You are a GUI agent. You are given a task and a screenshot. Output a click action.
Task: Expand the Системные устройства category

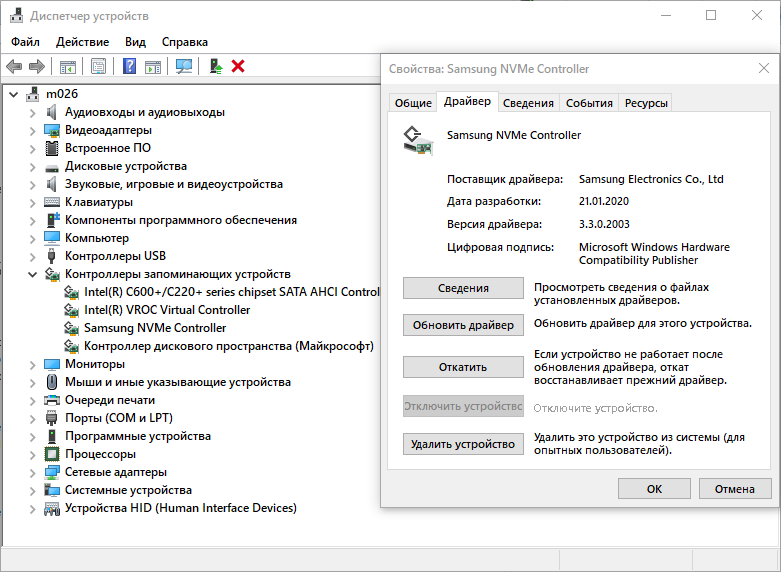coord(32,490)
